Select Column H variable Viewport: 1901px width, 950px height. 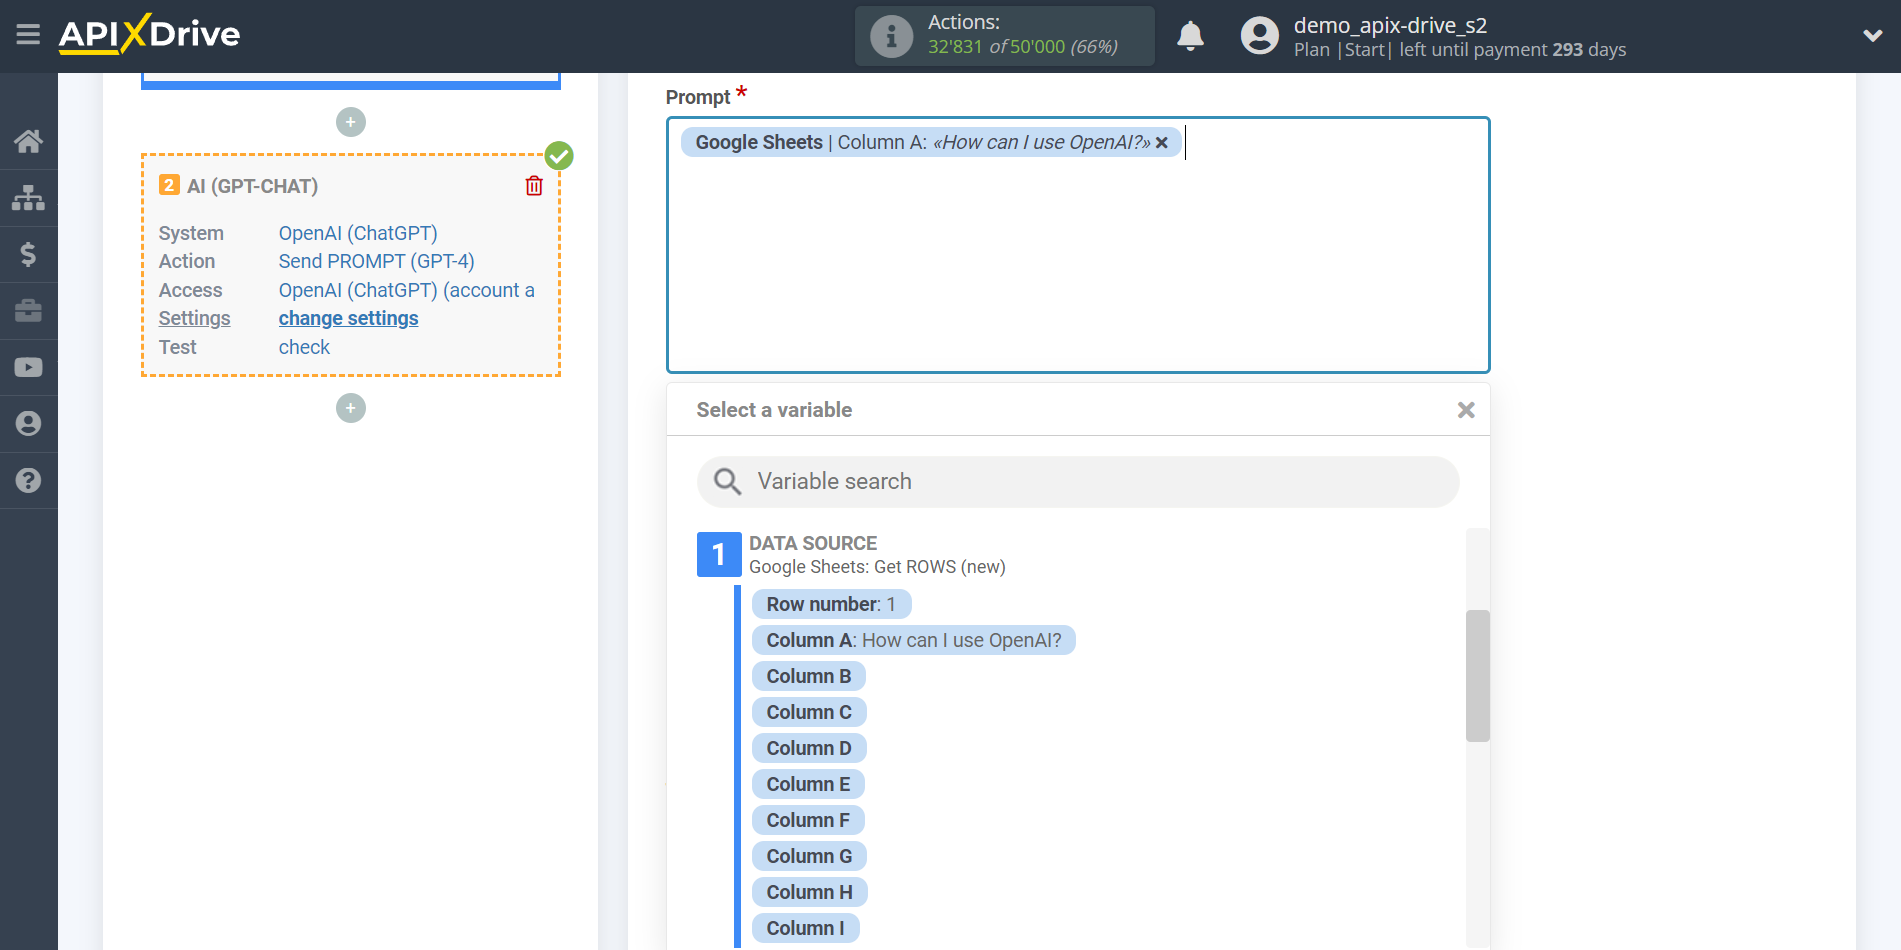(810, 892)
